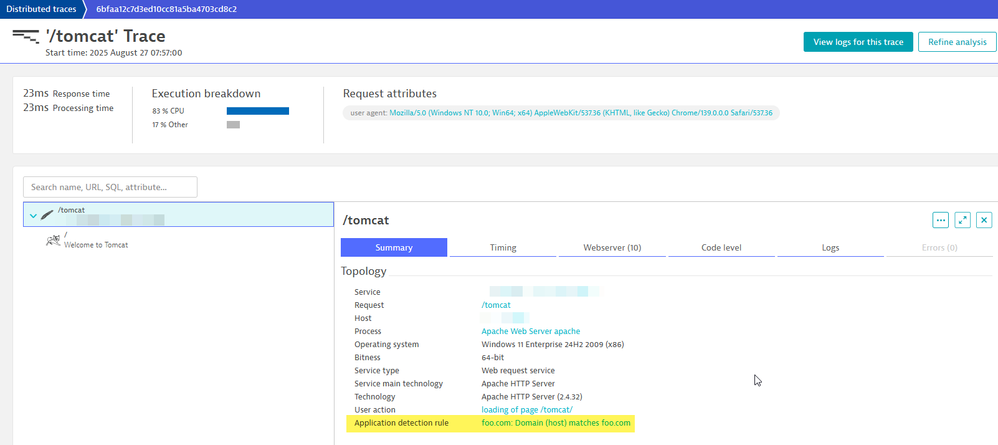Open the Webserver (10) tab
The image size is (998, 445).
(x=612, y=248)
